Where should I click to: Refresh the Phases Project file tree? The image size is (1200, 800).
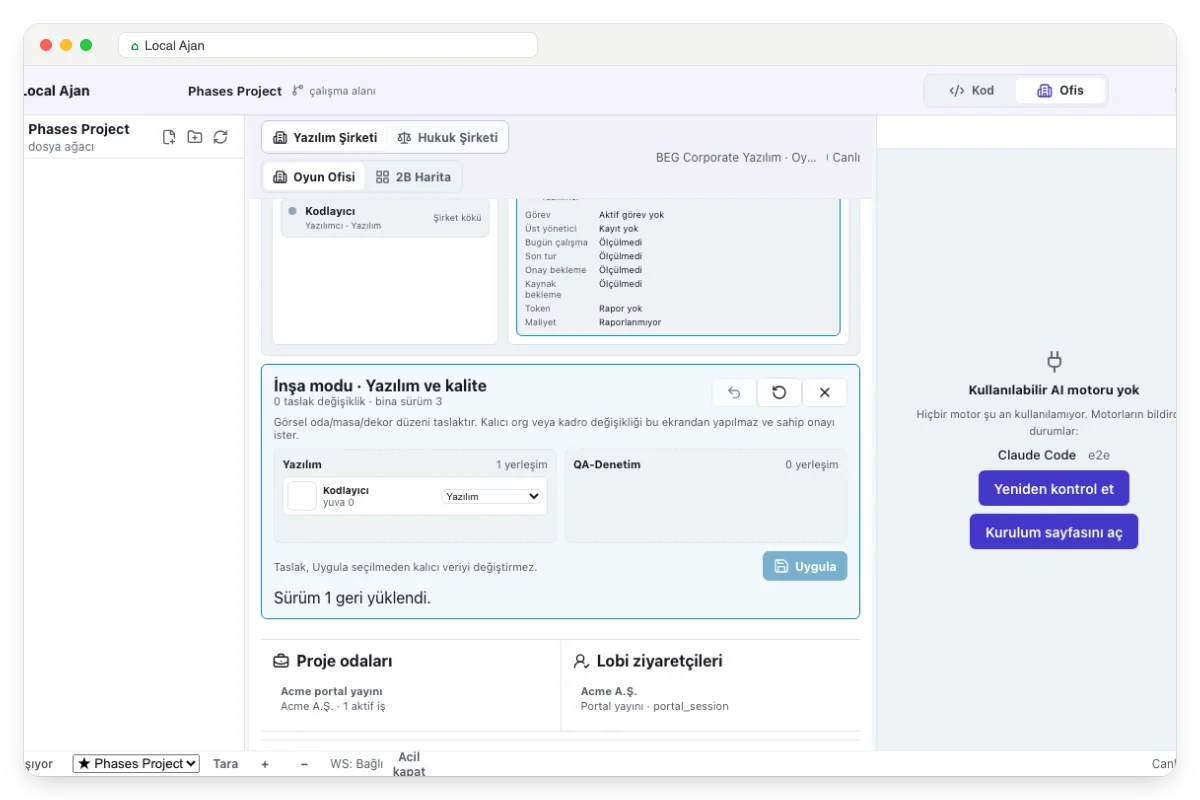tap(221, 137)
